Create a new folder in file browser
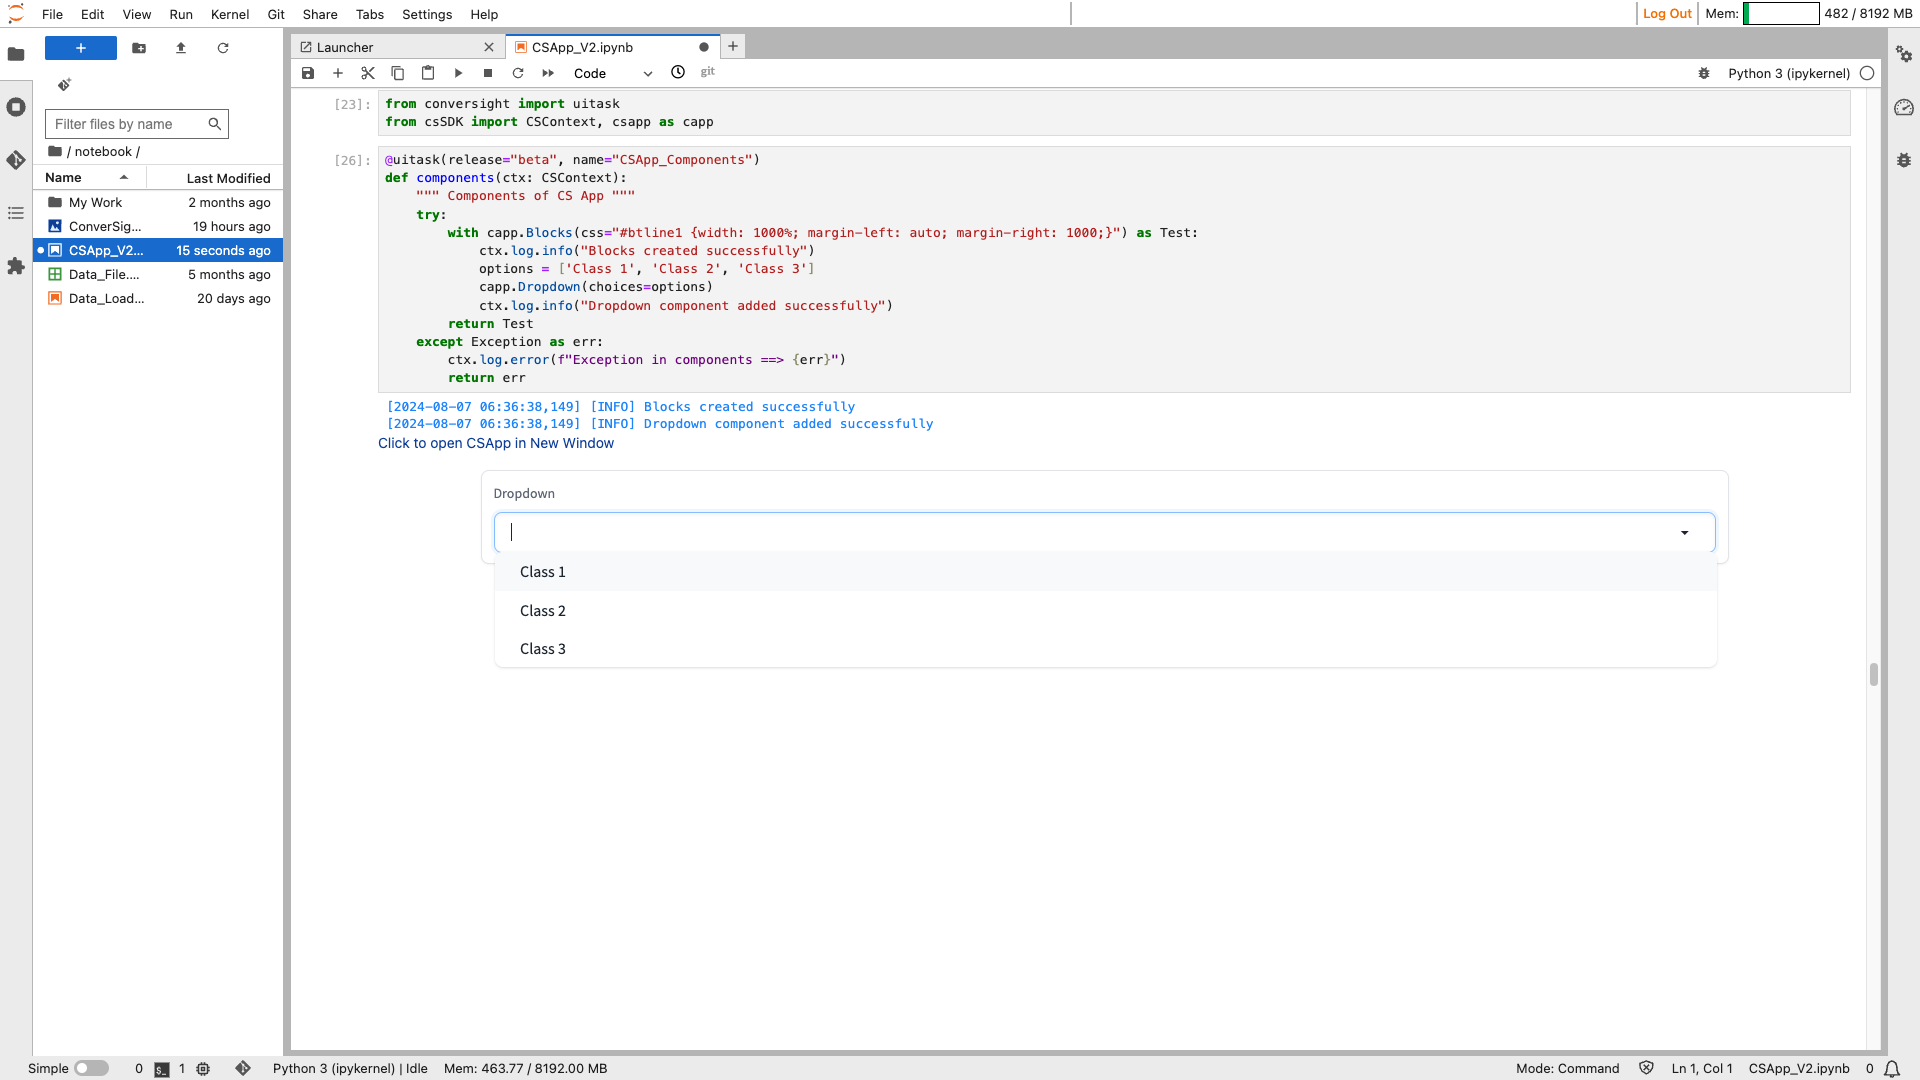Image resolution: width=1920 pixels, height=1080 pixels. tap(139, 48)
